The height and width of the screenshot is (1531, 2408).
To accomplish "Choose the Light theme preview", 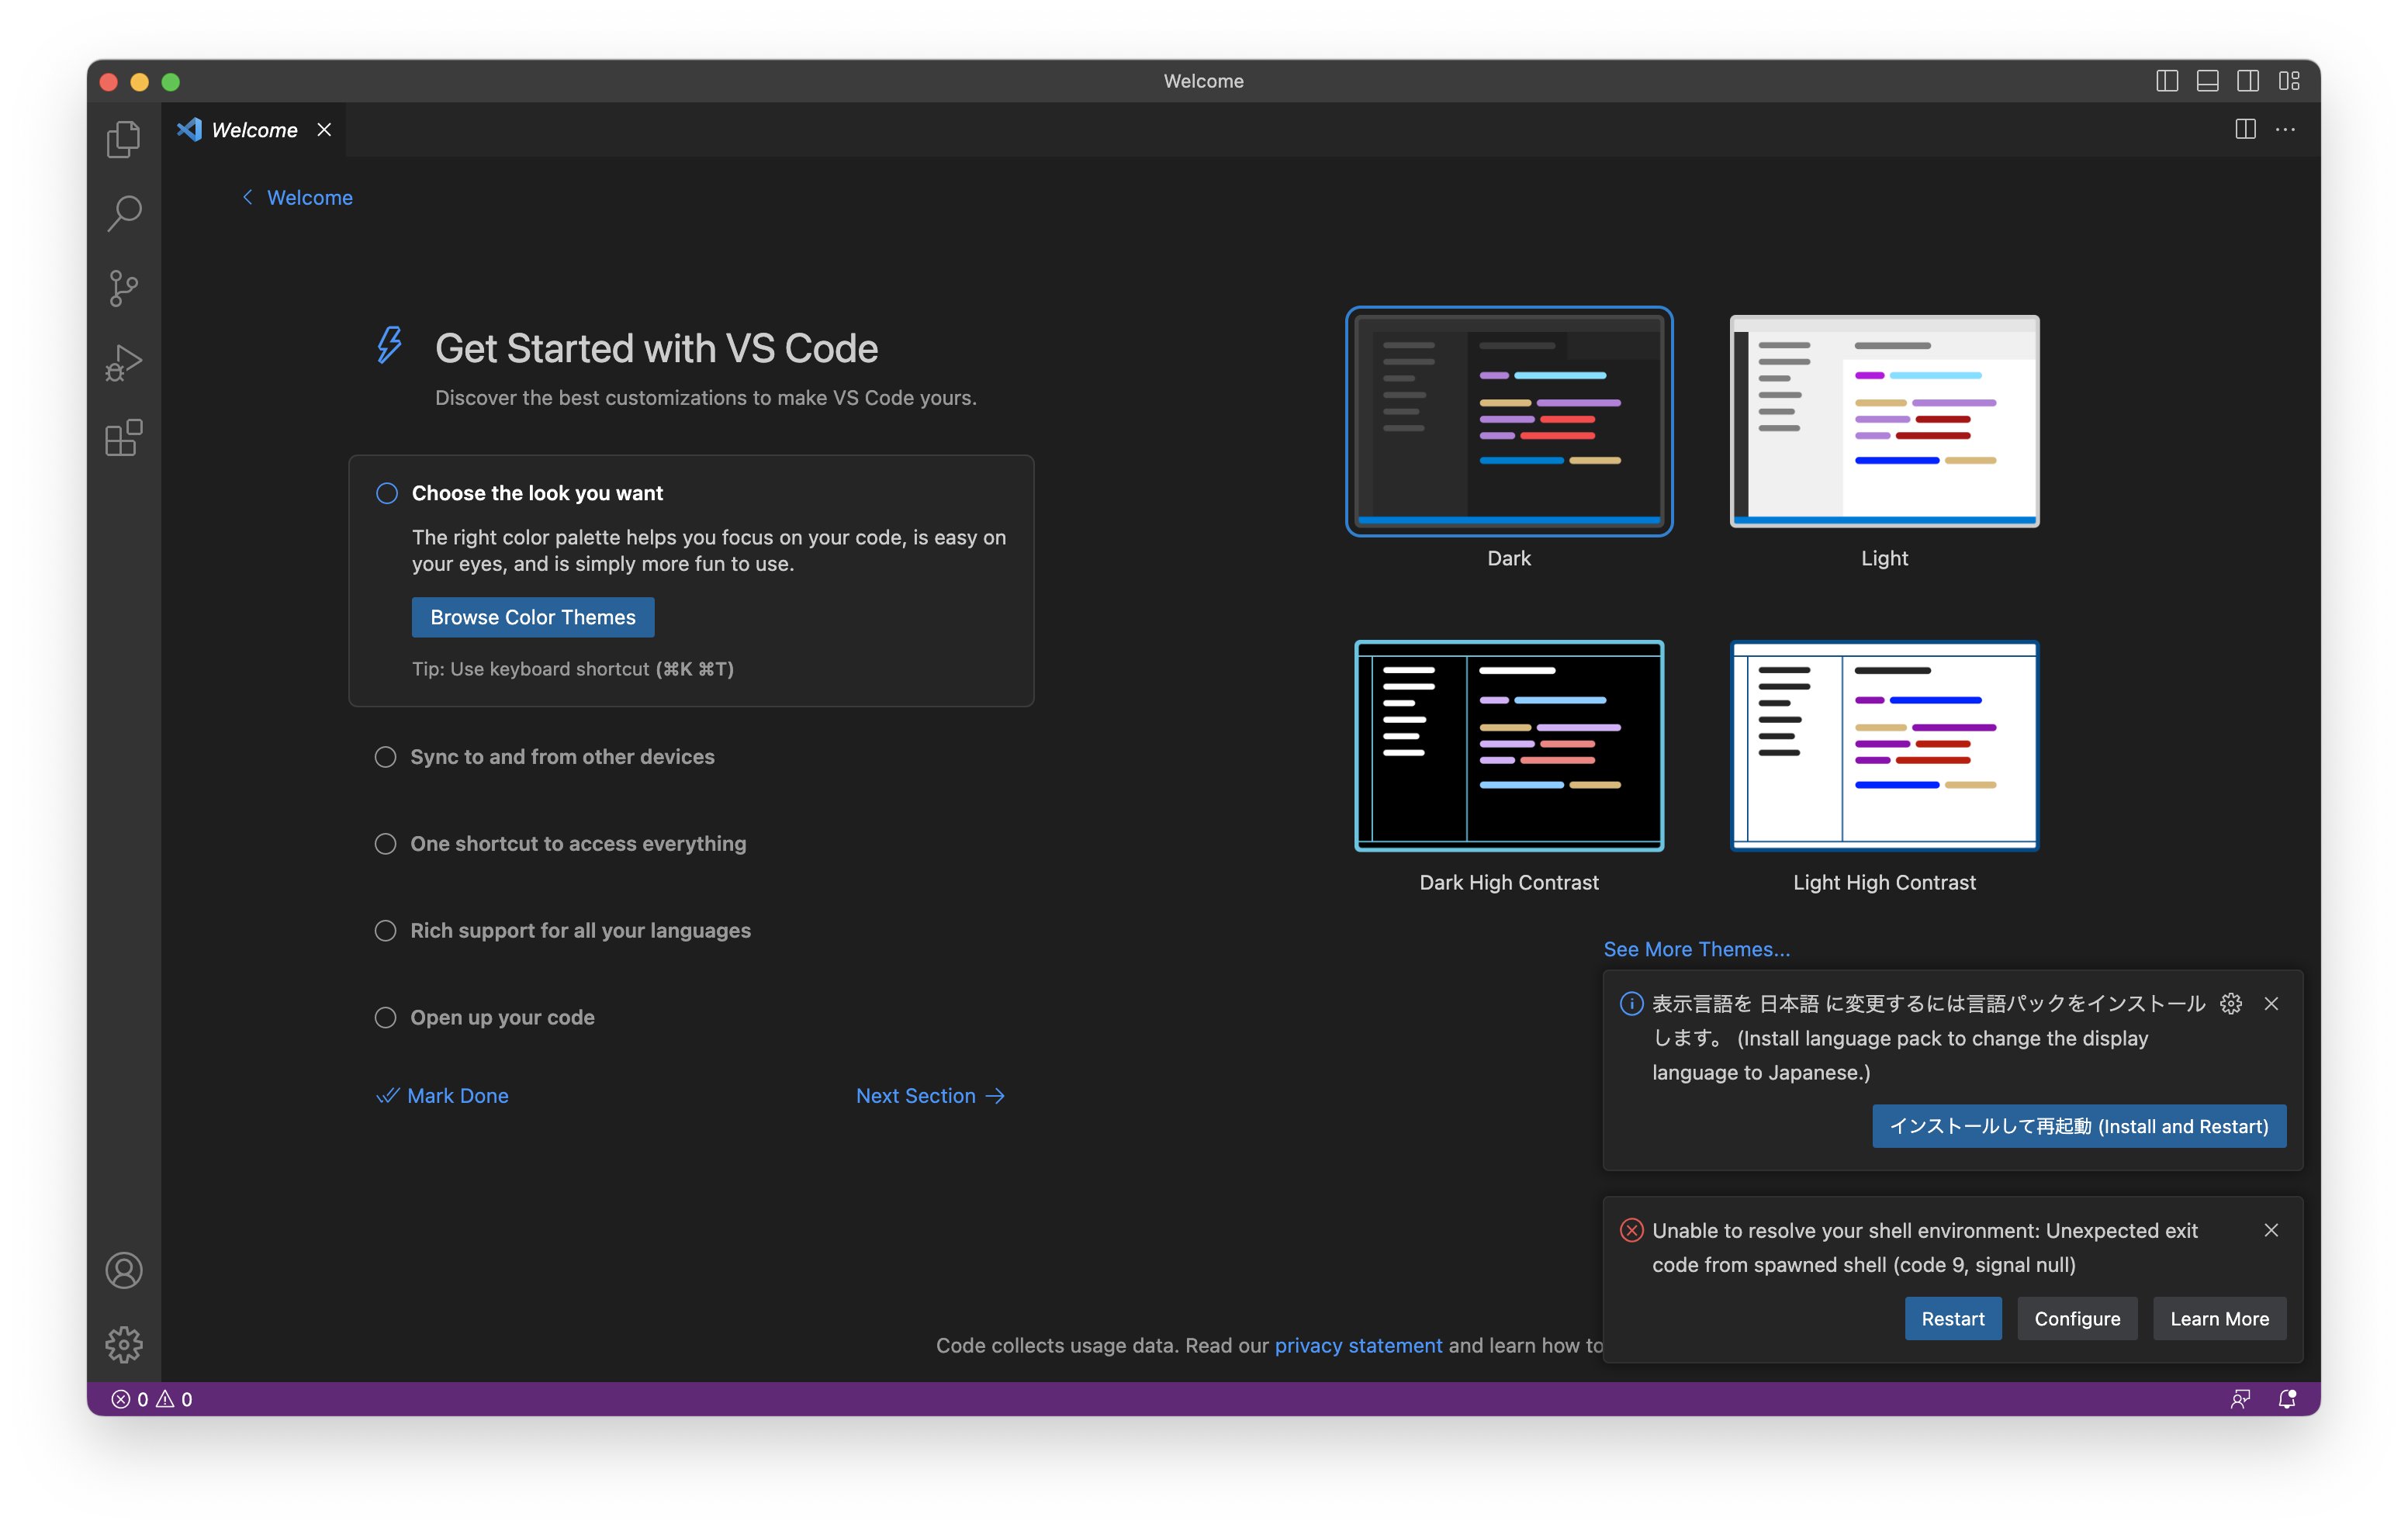I will click(x=1883, y=421).
